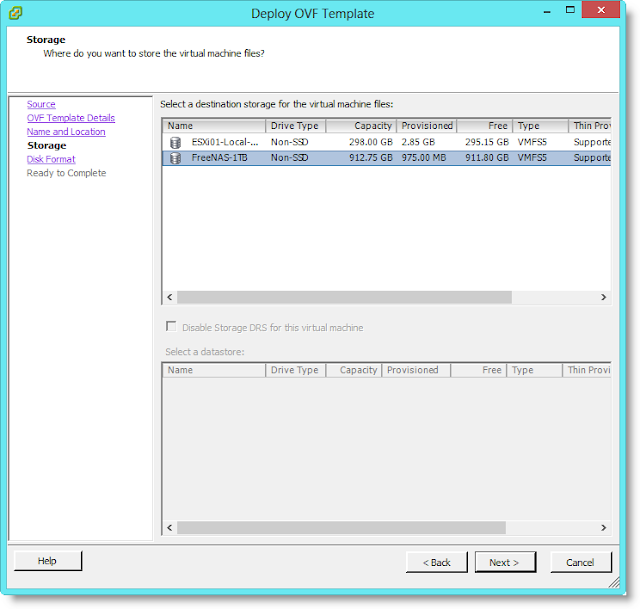This screenshot has height=609, width=640.
Task: Click the < Back button
Action: pyautogui.click(x=437, y=562)
